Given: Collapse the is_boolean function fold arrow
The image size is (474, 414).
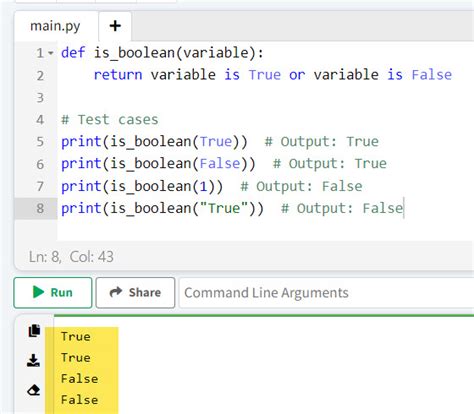Looking at the screenshot, I should tap(51, 53).
